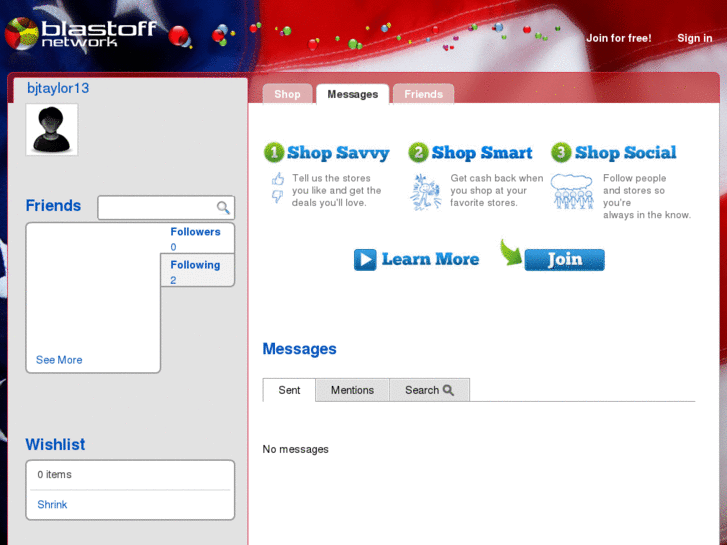727x545 pixels.
Task: Collapse wishlist using Shrink link
Action: (x=52, y=505)
